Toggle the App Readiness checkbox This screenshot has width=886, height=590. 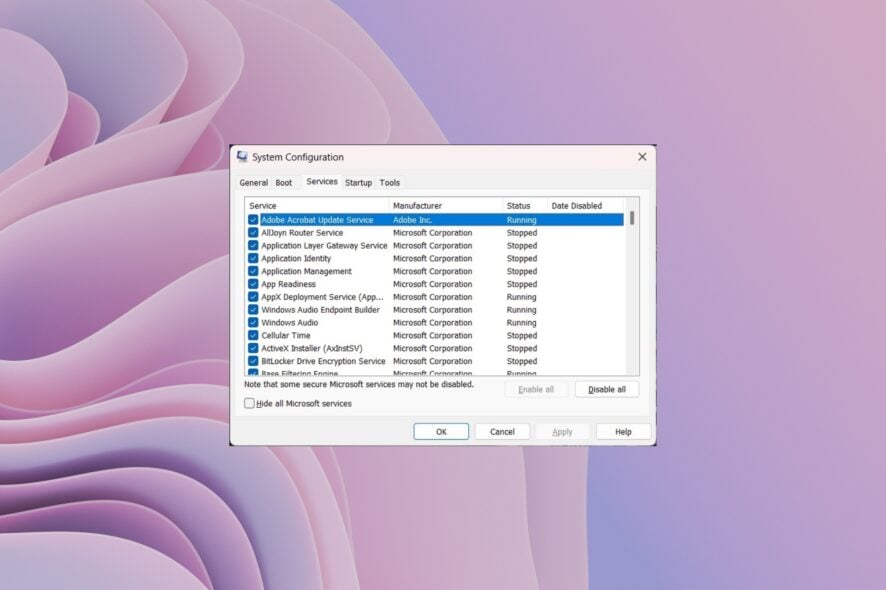tap(253, 284)
